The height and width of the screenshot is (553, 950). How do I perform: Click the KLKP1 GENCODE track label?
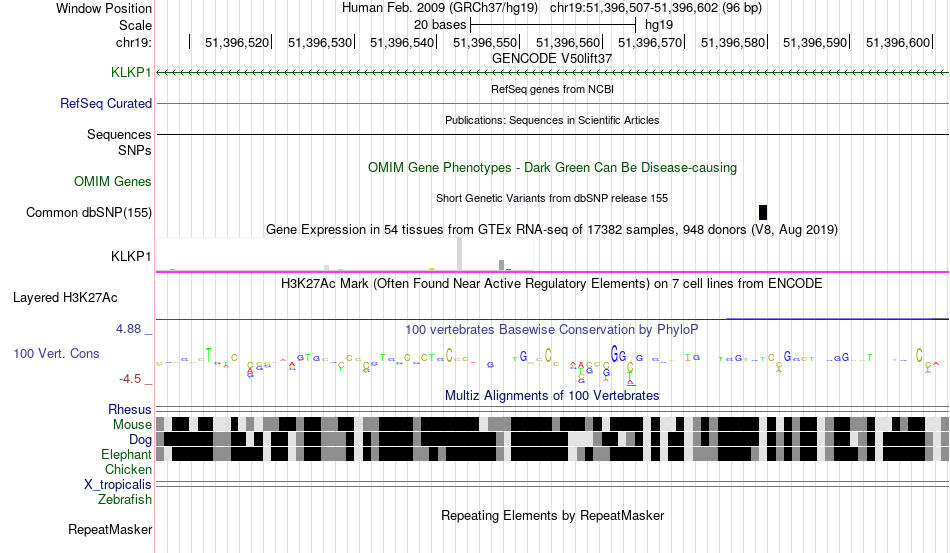tap(131, 73)
